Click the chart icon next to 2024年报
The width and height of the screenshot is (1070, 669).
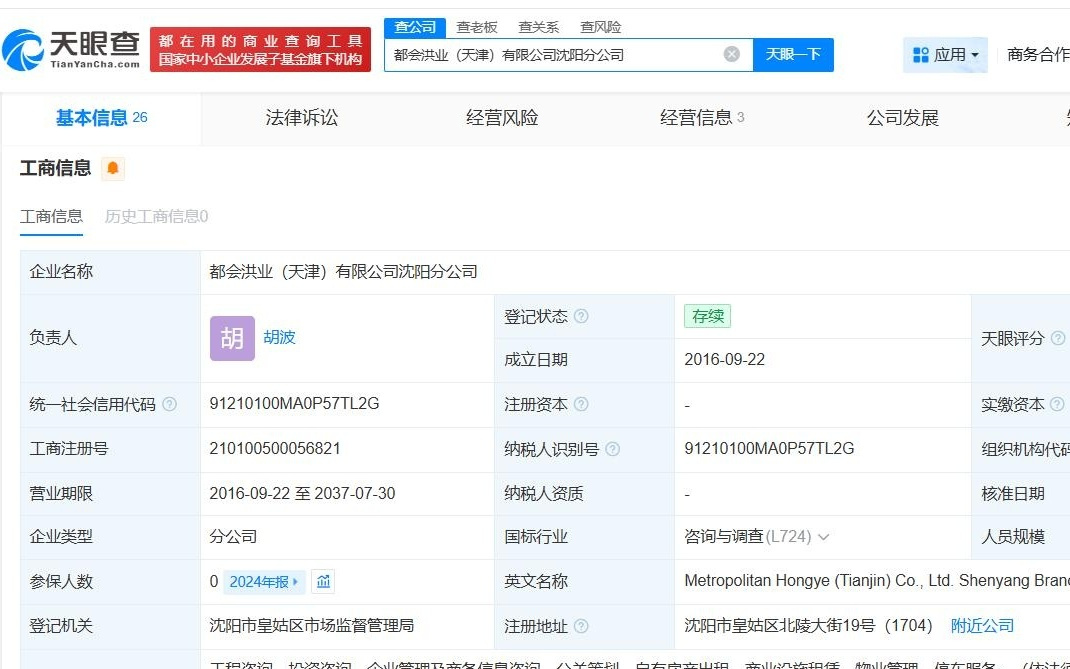click(x=322, y=581)
